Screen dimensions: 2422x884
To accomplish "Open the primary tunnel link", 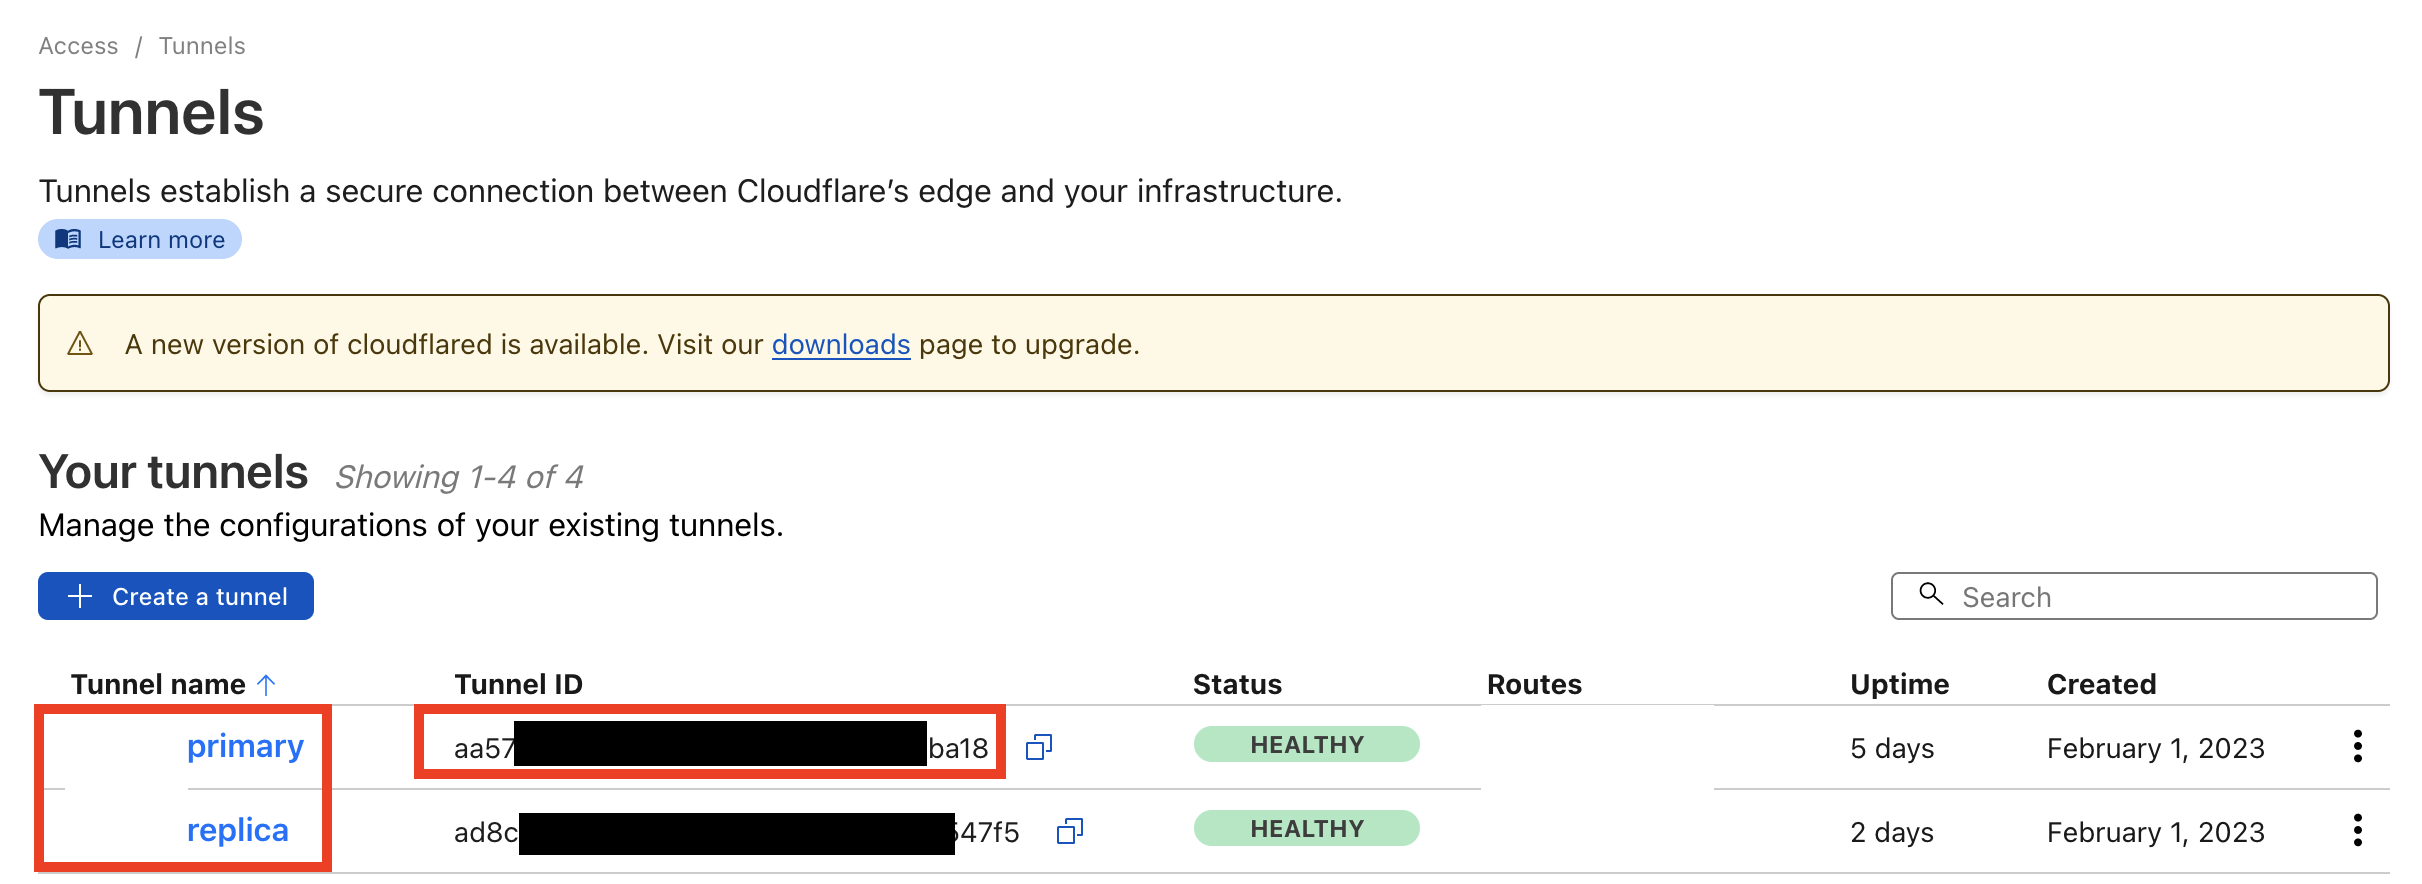I will (x=245, y=746).
